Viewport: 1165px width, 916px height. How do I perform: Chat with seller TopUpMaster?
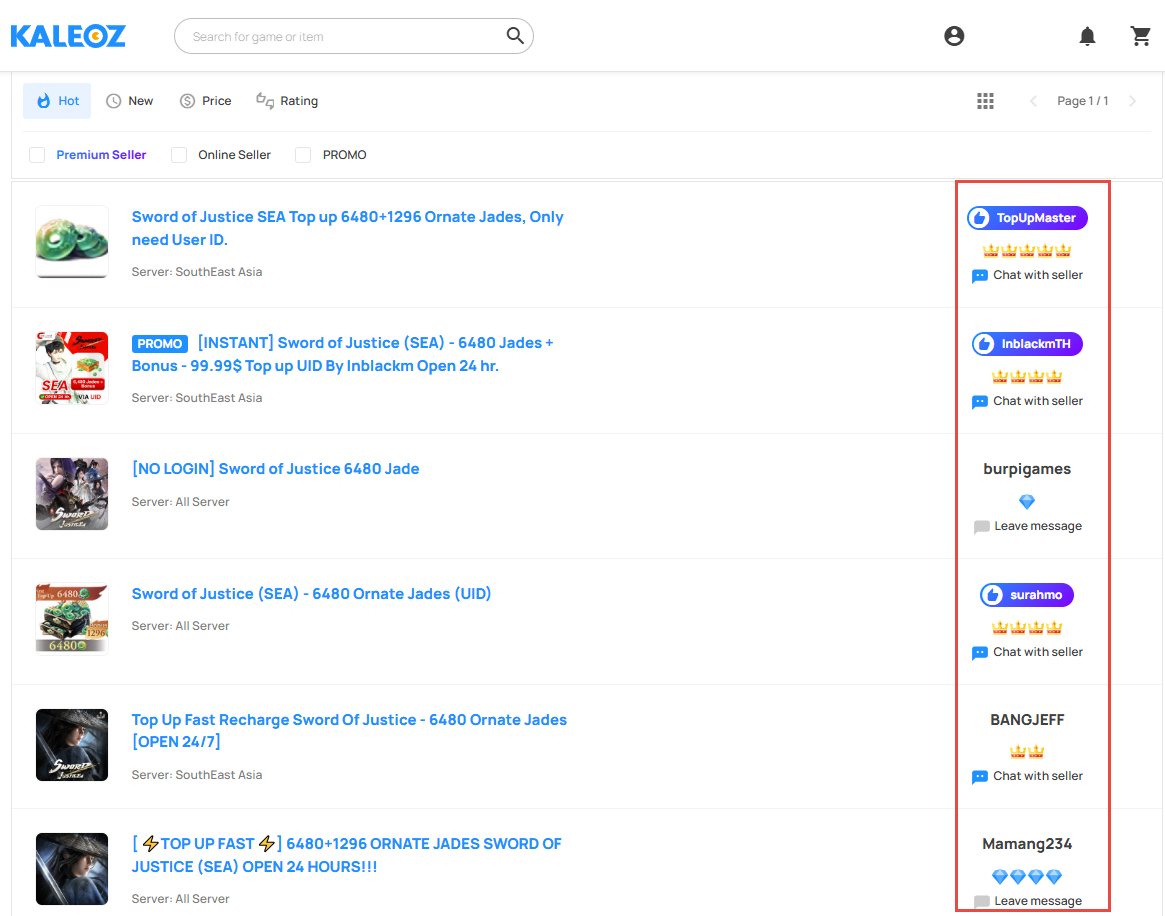click(x=1027, y=276)
